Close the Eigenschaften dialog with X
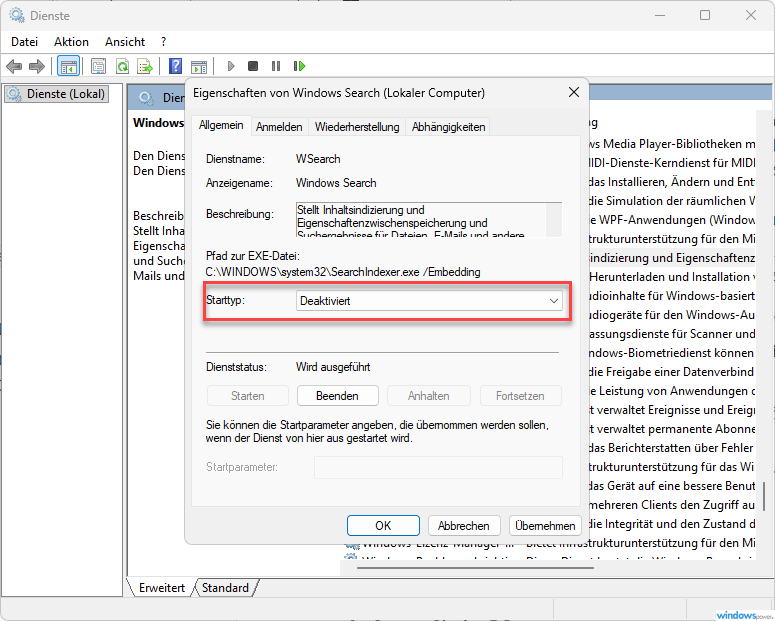775x621 pixels. point(573,92)
